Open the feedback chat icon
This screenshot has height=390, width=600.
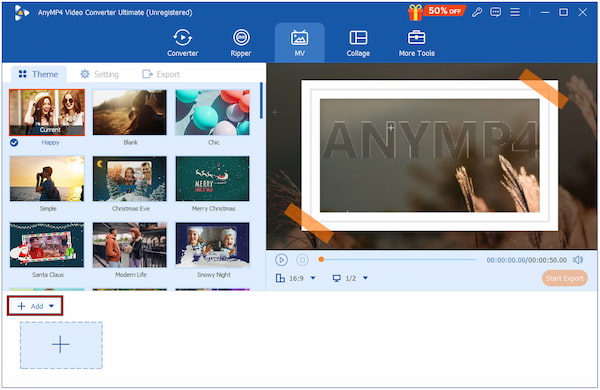[496, 12]
